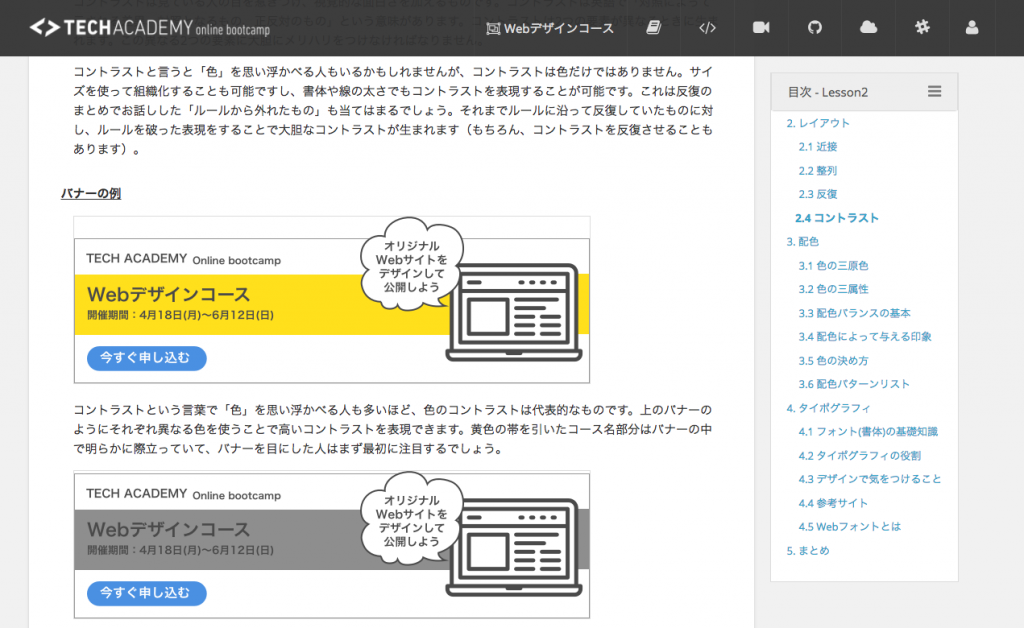Click the textbook icon in navbar
1024x628 pixels.
coord(654,27)
